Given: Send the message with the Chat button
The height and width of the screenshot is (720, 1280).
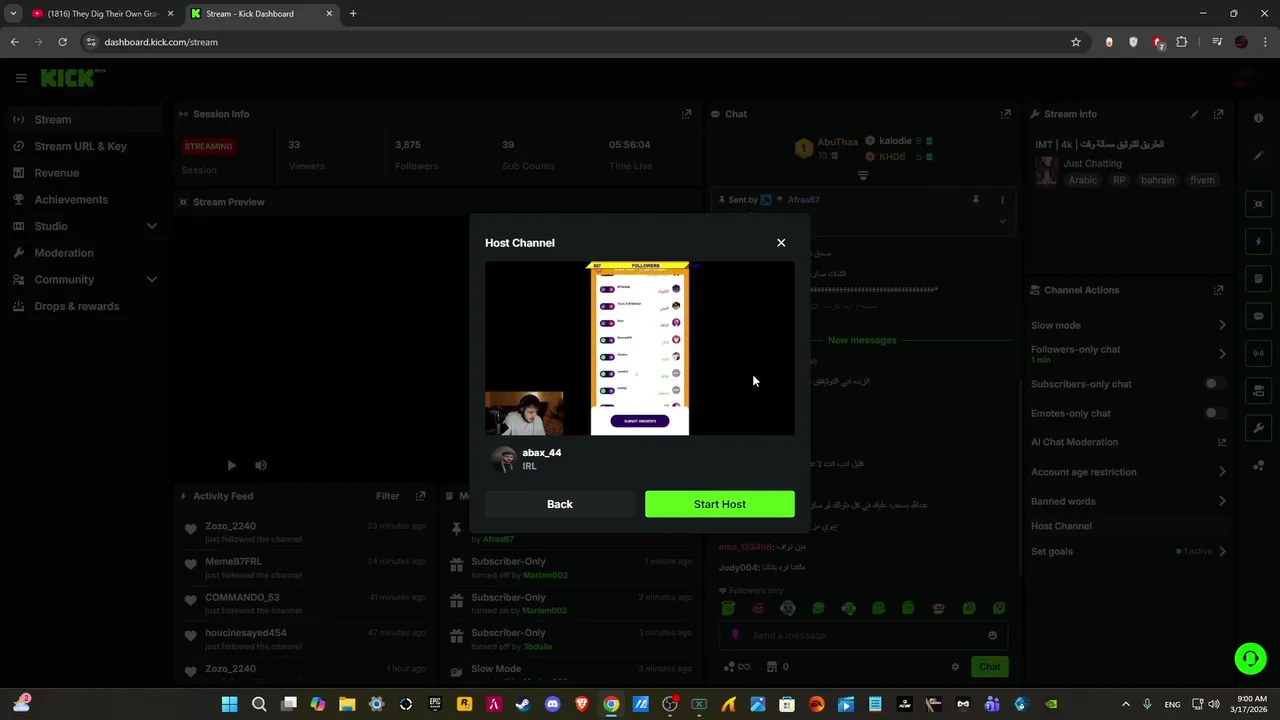Looking at the screenshot, I should click(x=989, y=667).
